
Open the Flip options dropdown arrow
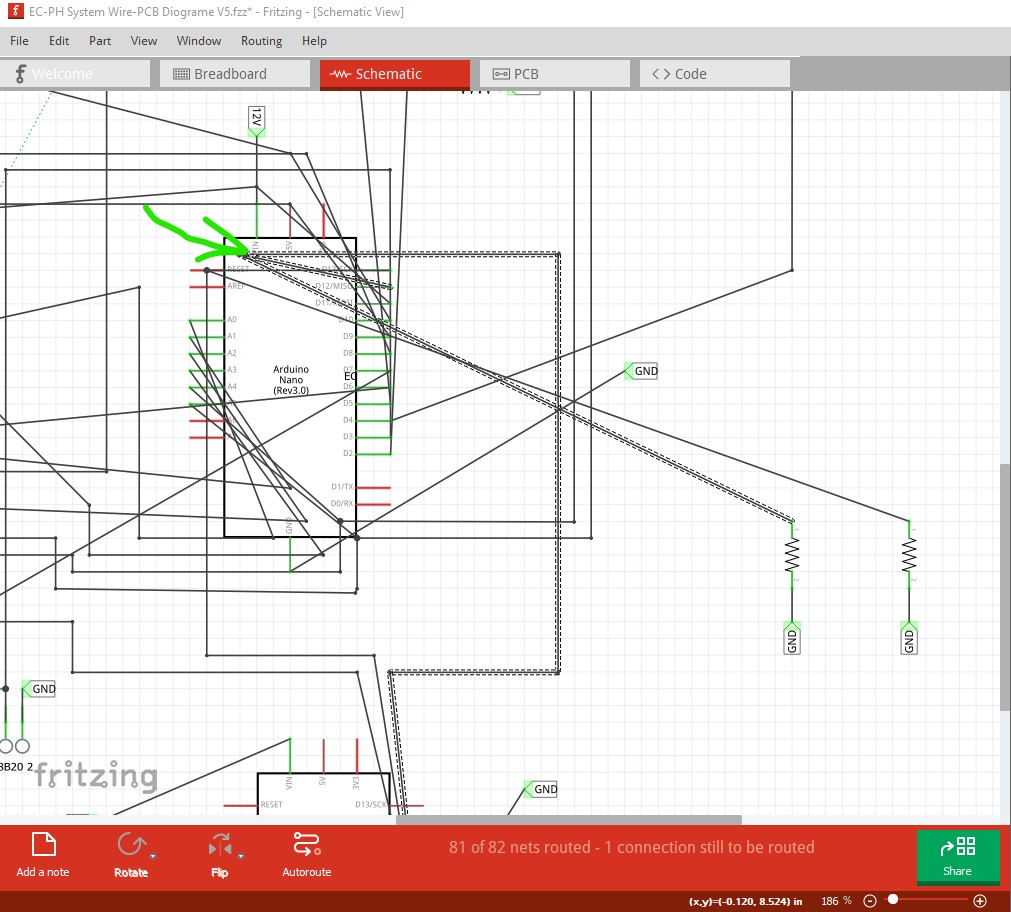click(x=241, y=857)
